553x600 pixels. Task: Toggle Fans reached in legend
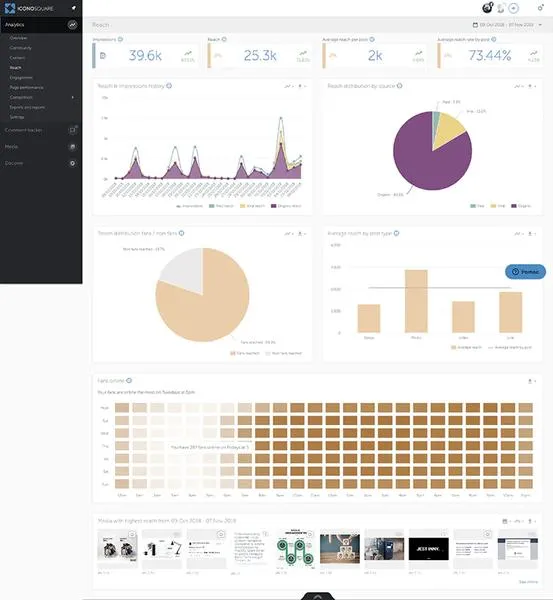pos(245,353)
